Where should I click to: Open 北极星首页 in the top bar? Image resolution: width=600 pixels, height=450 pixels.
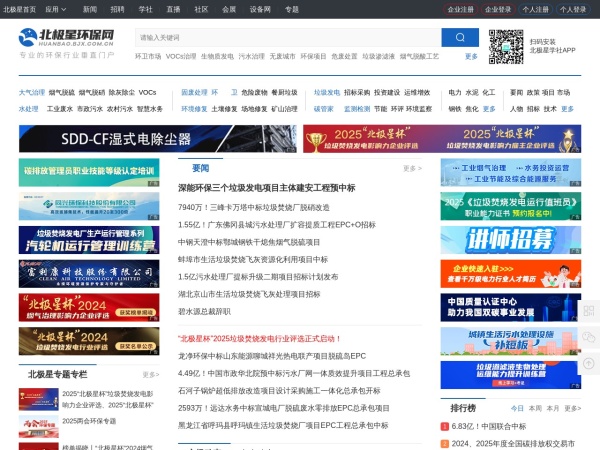(x=19, y=9)
